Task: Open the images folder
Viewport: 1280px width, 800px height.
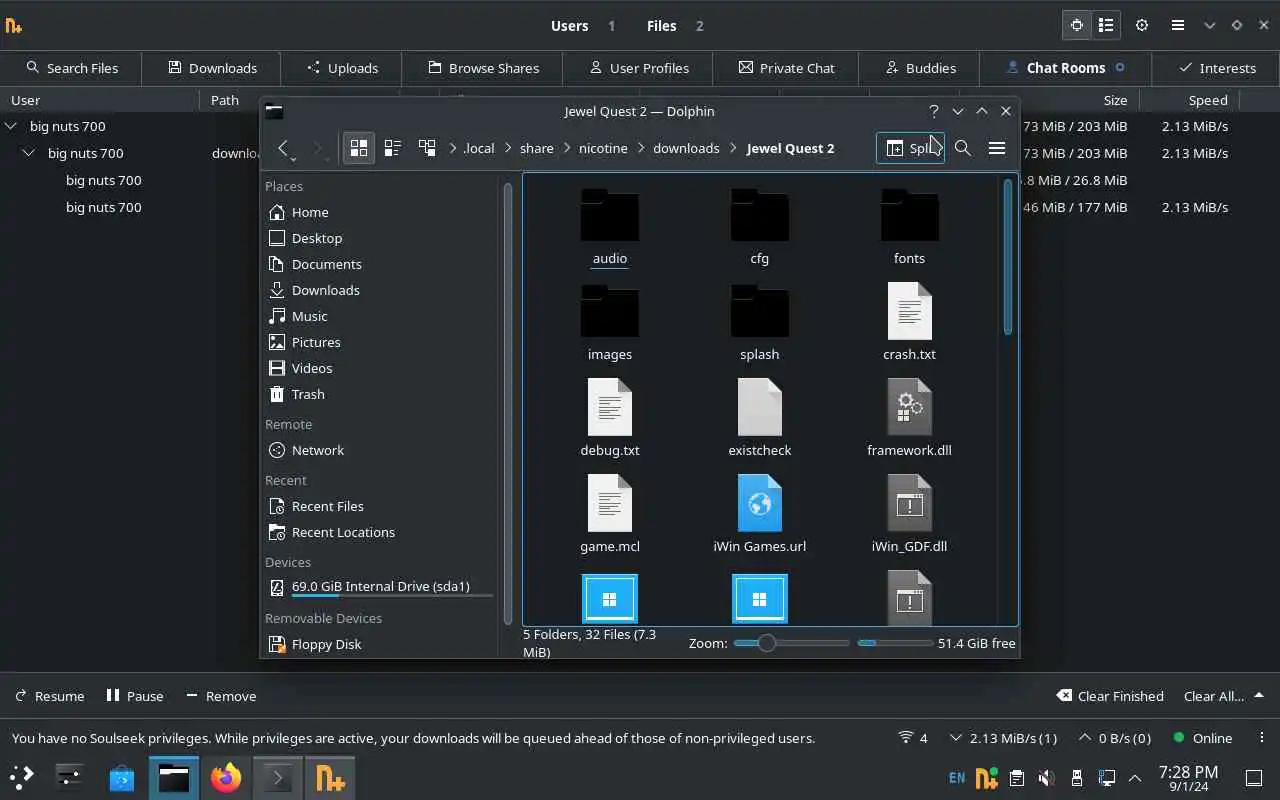Action: tap(610, 324)
